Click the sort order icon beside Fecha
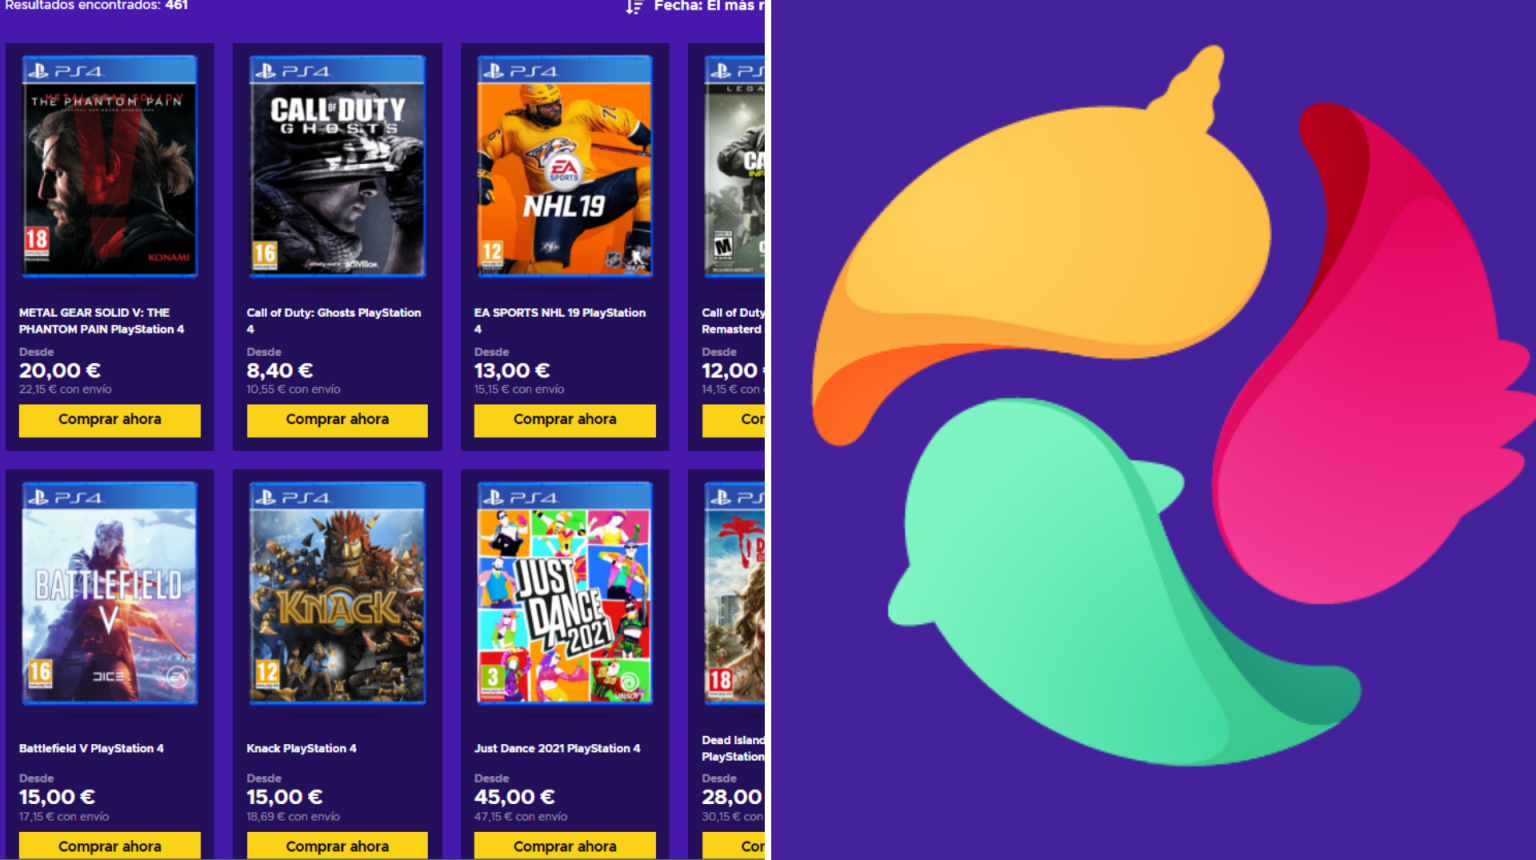Image resolution: width=1536 pixels, height=860 pixels. tap(634, 7)
